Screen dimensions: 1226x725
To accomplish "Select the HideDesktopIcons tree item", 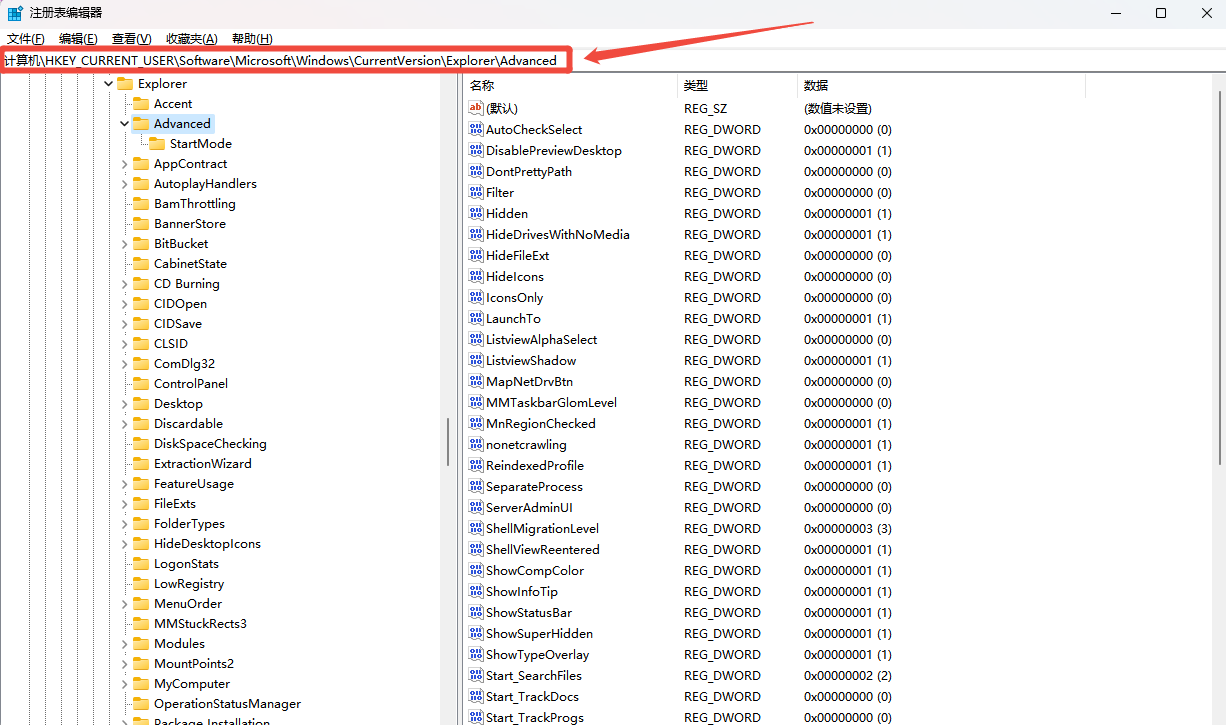I will [x=207, y=543].
